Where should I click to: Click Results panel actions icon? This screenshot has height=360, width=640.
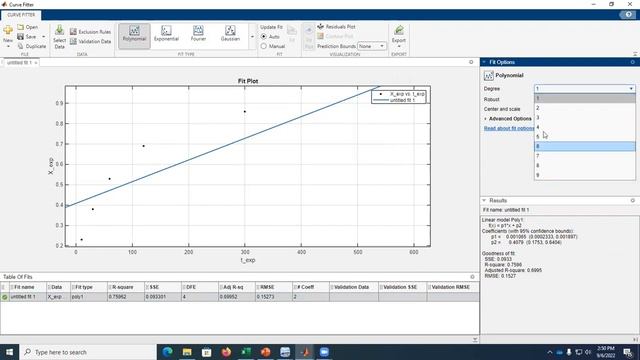(x=633, y=200)
